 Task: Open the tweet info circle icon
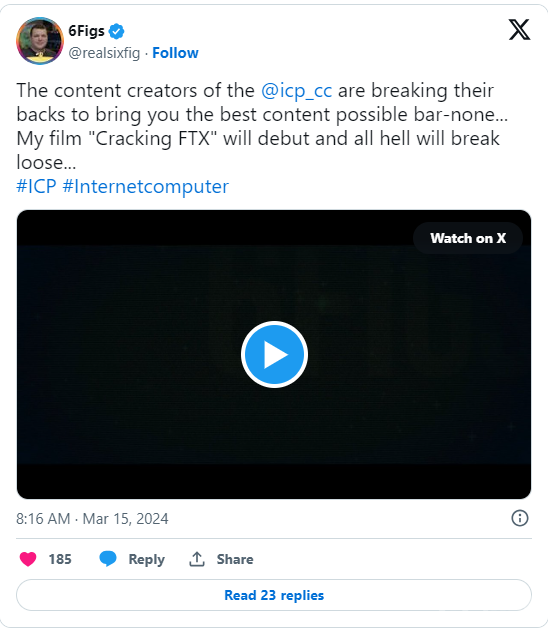(520, 518)
